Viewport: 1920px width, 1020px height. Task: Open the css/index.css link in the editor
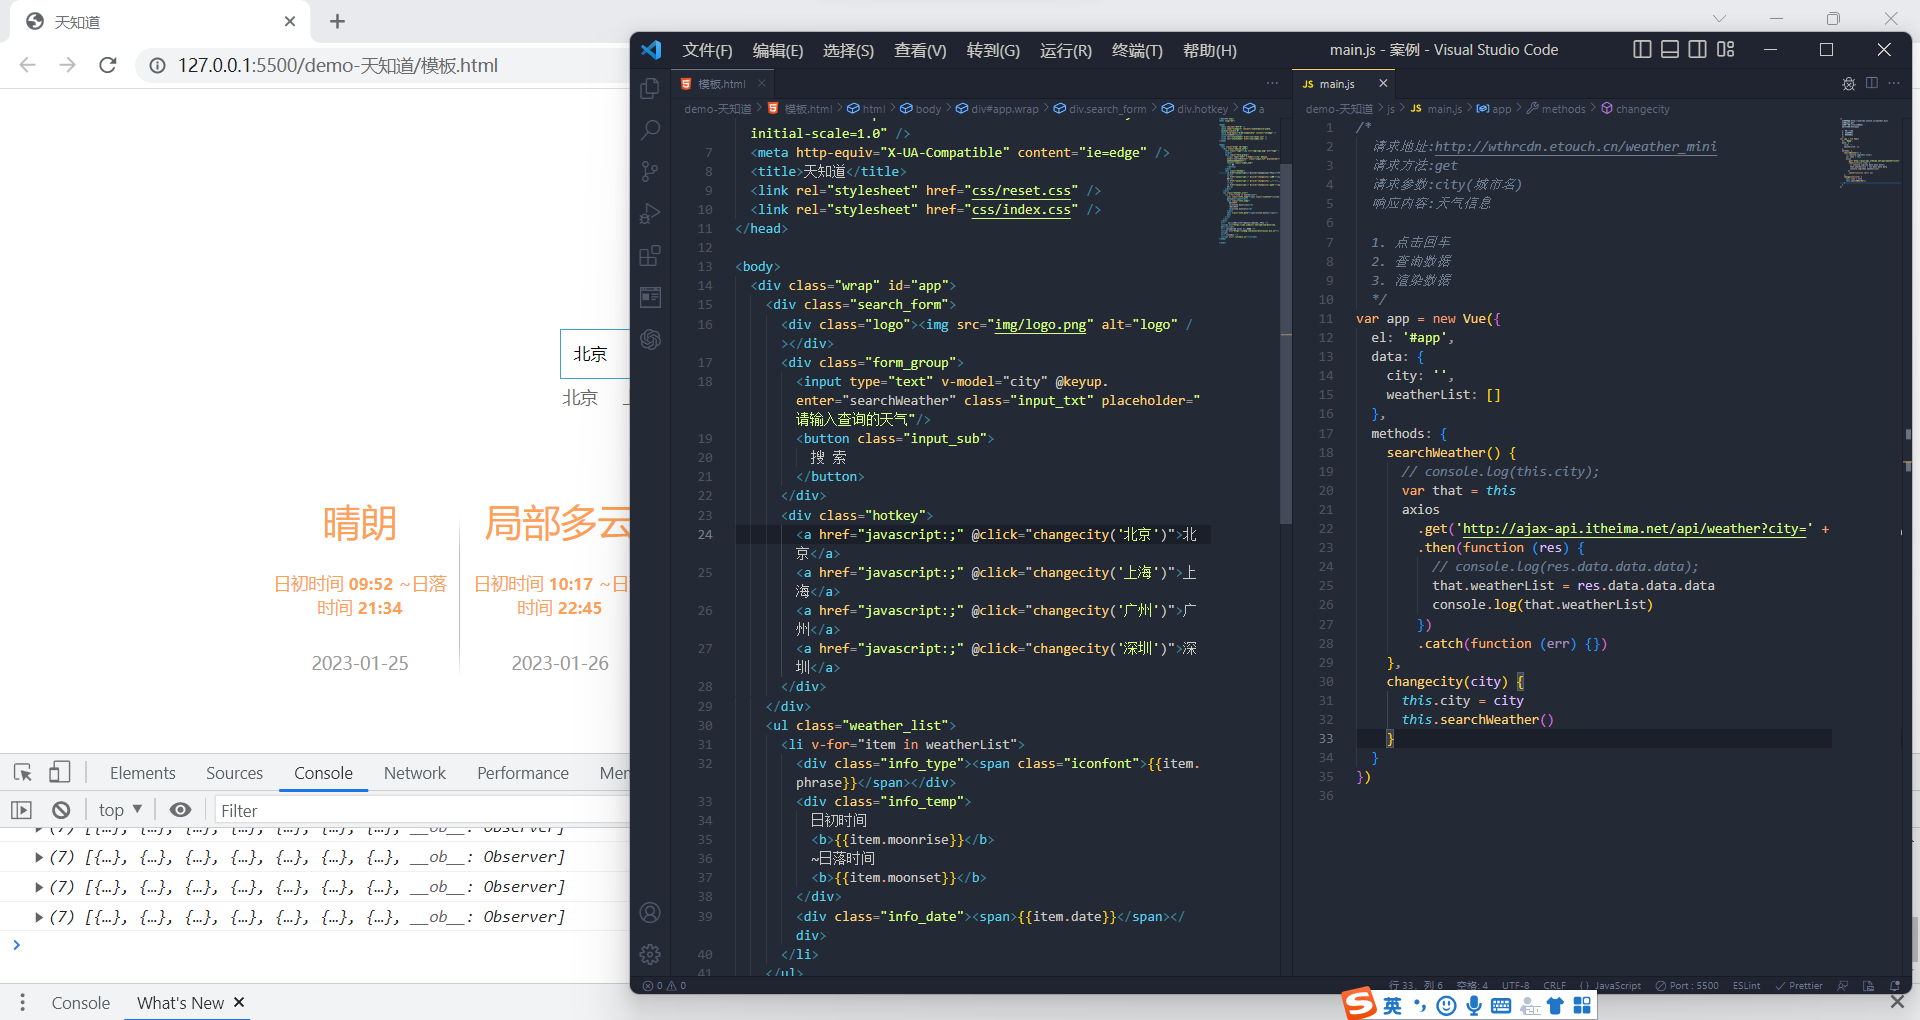tap(1023, 209)
